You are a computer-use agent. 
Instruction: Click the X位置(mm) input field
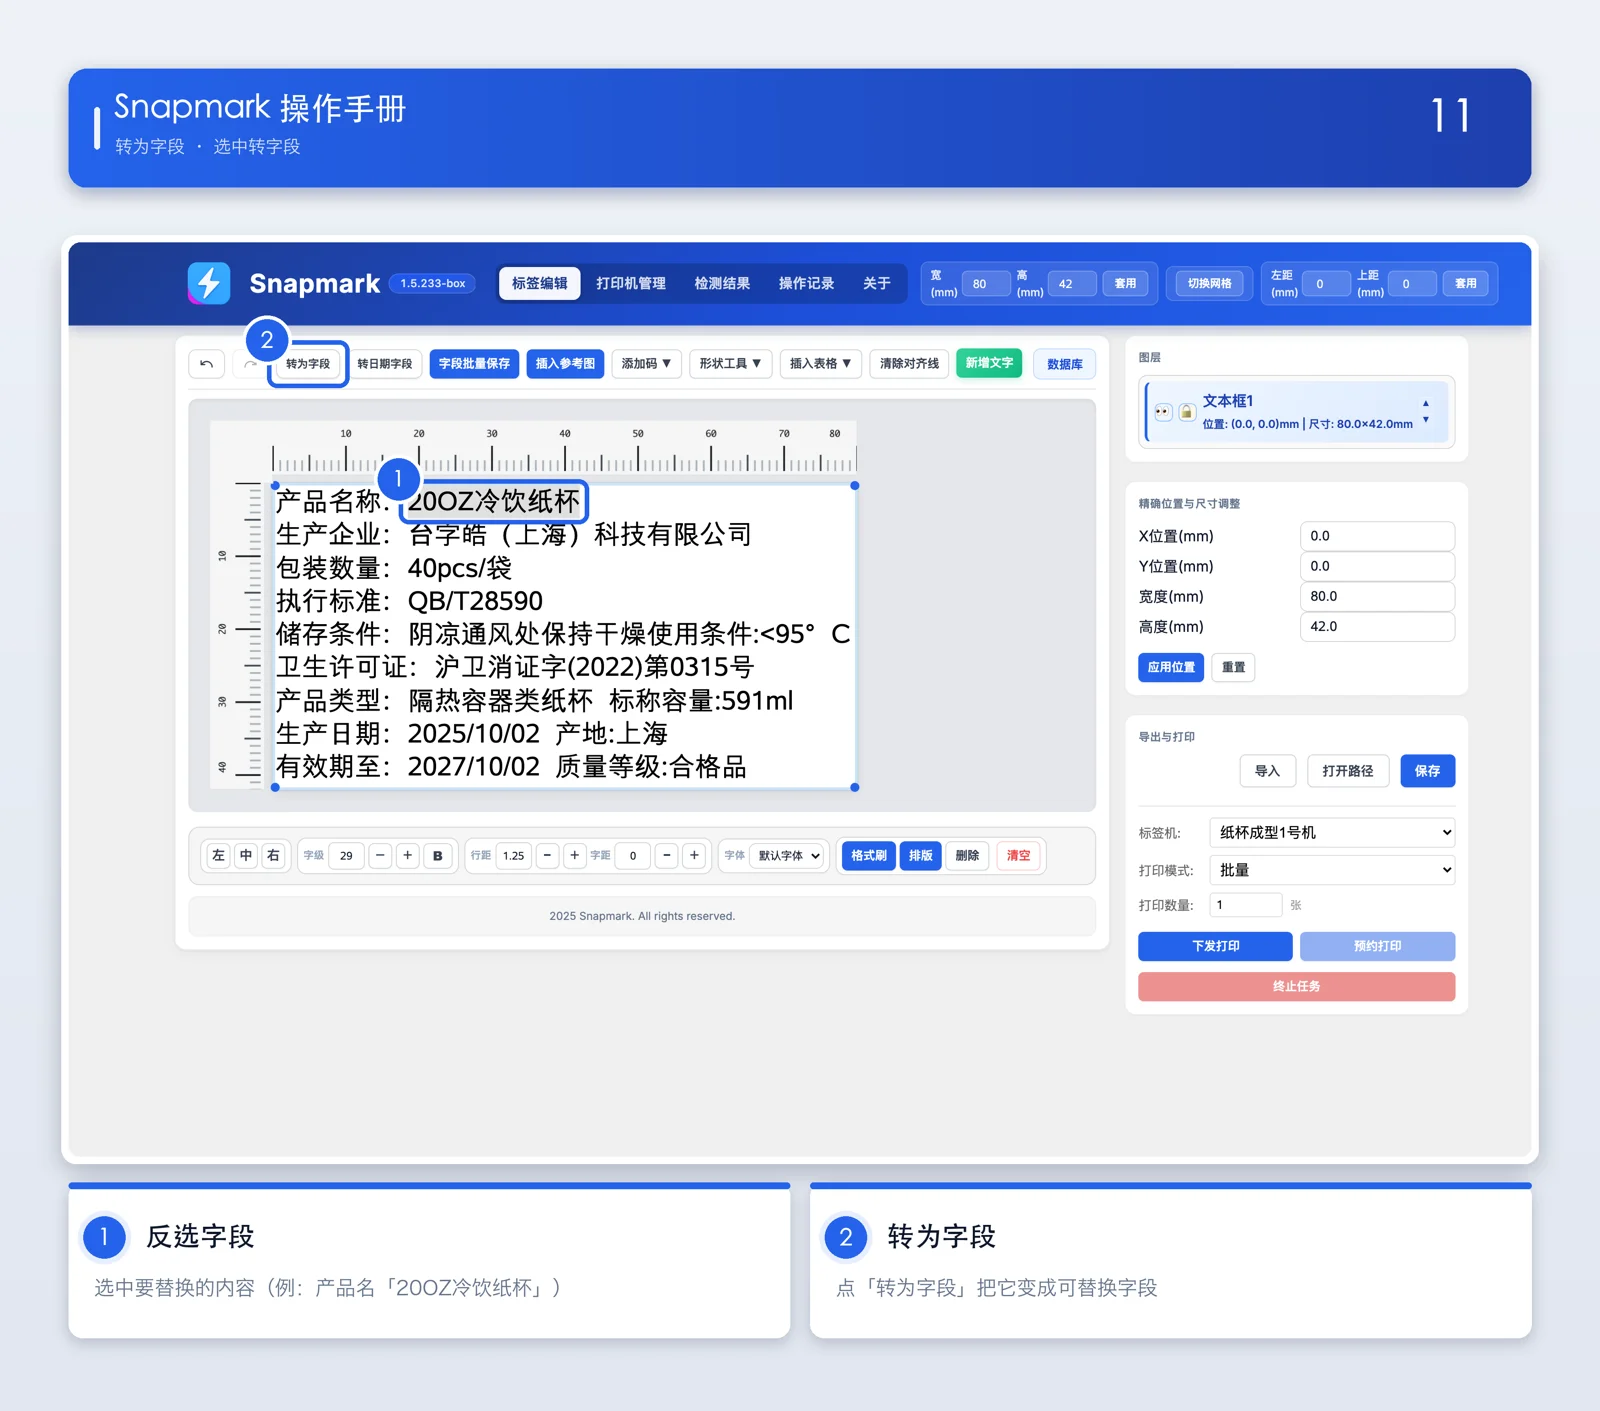point(1377,536)
